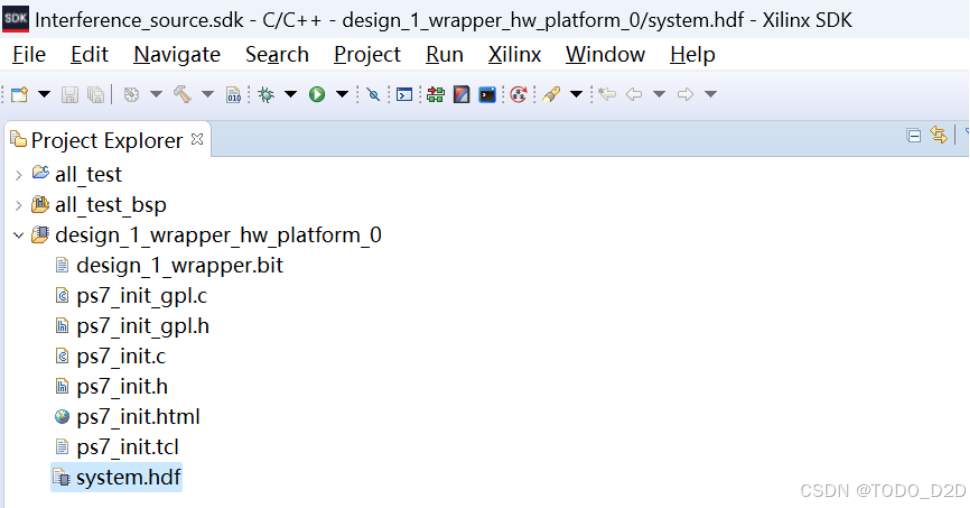This screenshot has height=508, width=970.
Task: Click the Collapse All icon
Action: click(x=913, y=136)
